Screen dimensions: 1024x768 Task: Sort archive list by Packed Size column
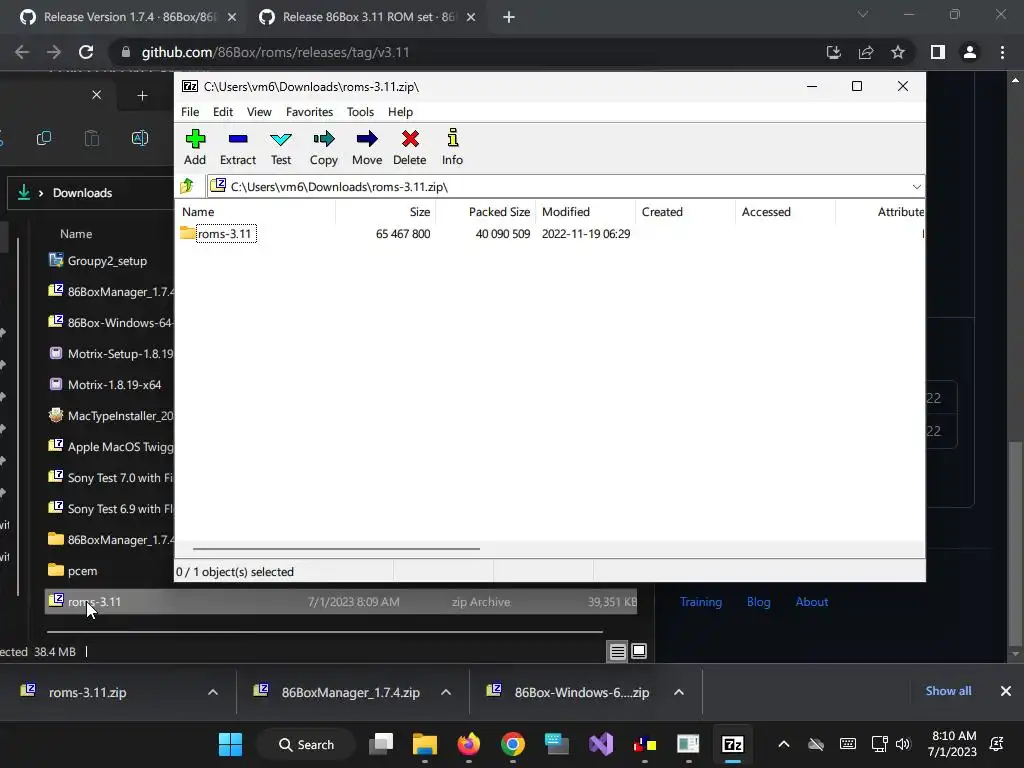click(x=485, y=212)
